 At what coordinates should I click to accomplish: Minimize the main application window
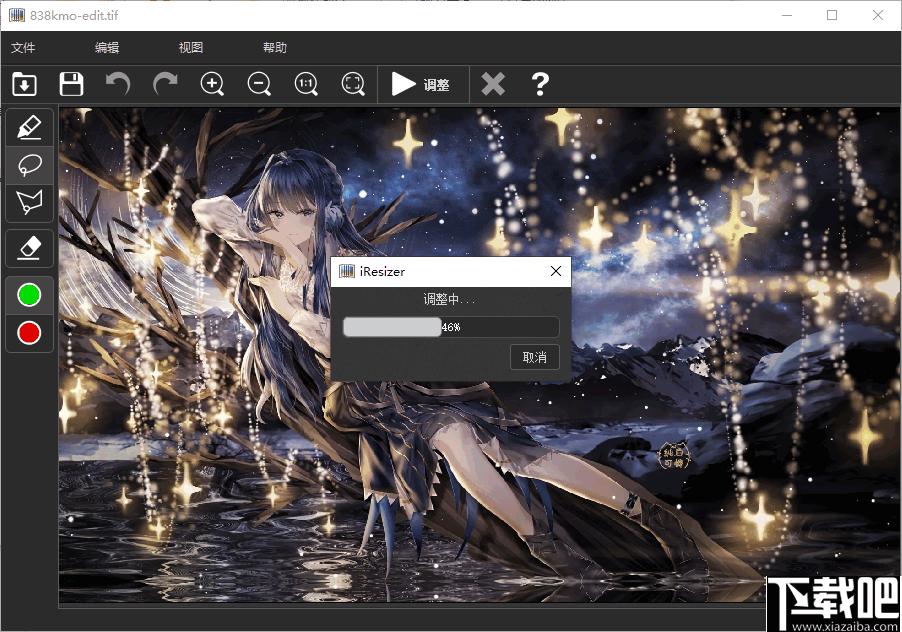[787, 15]
